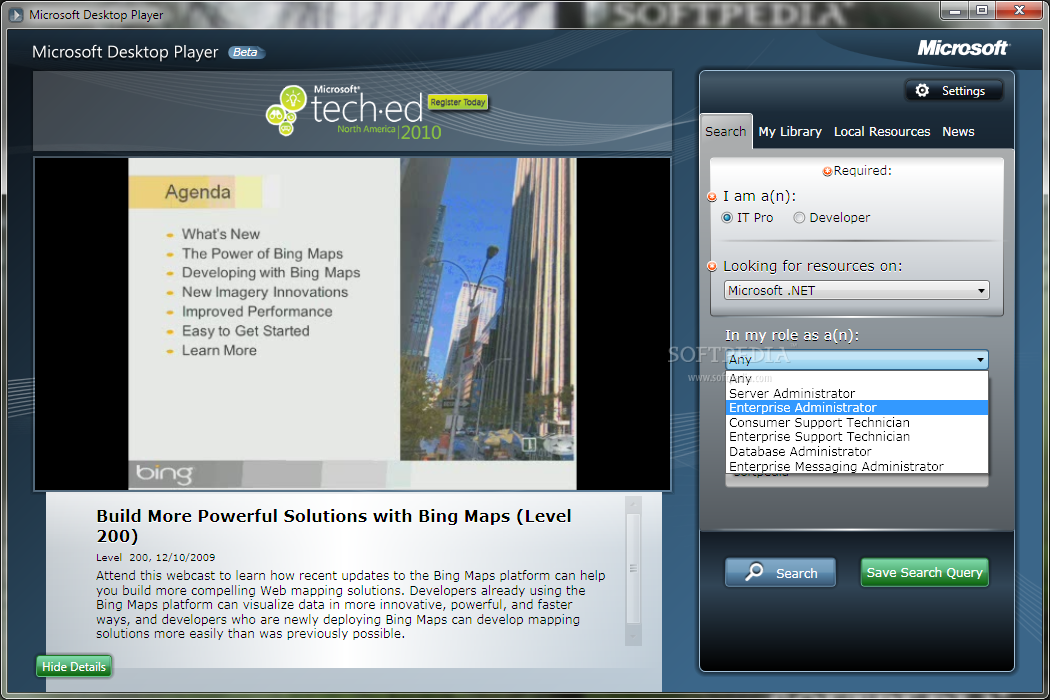The height and width of the screenshot is (700, 1050).
Task: Select the IT Pro radio button
Action: [727, 218]
